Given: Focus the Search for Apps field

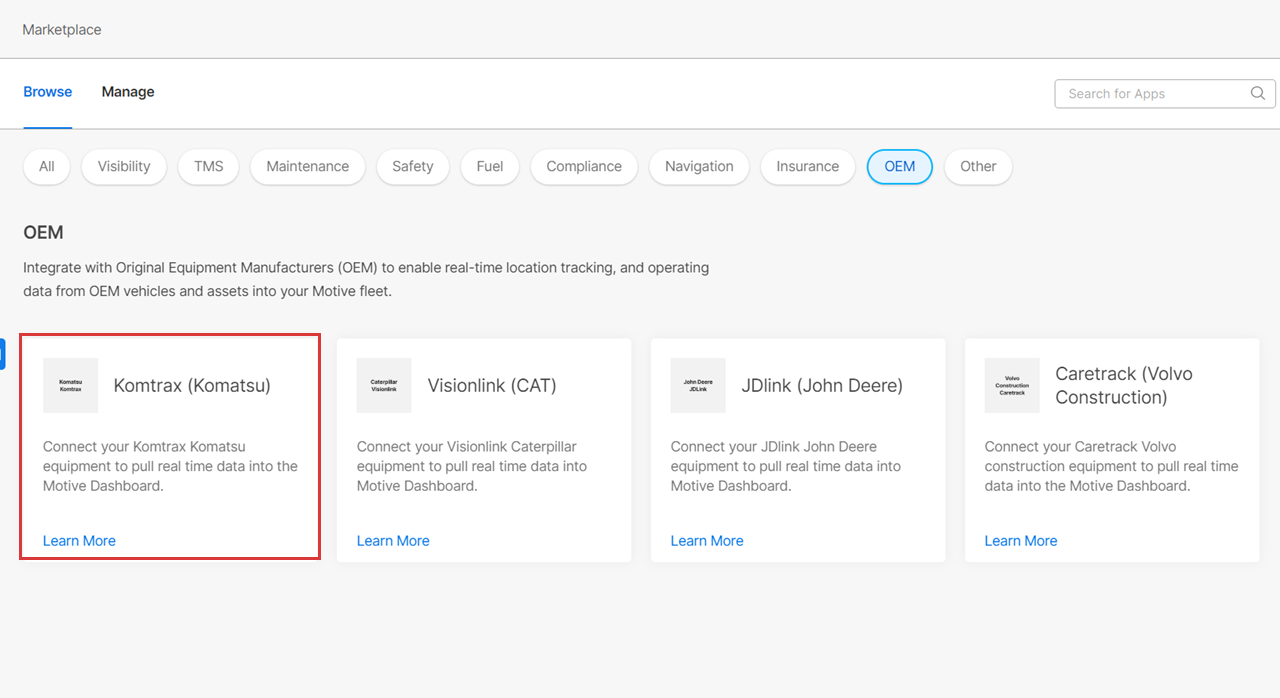Looking at the screenshot, I should click(1165, 93).
